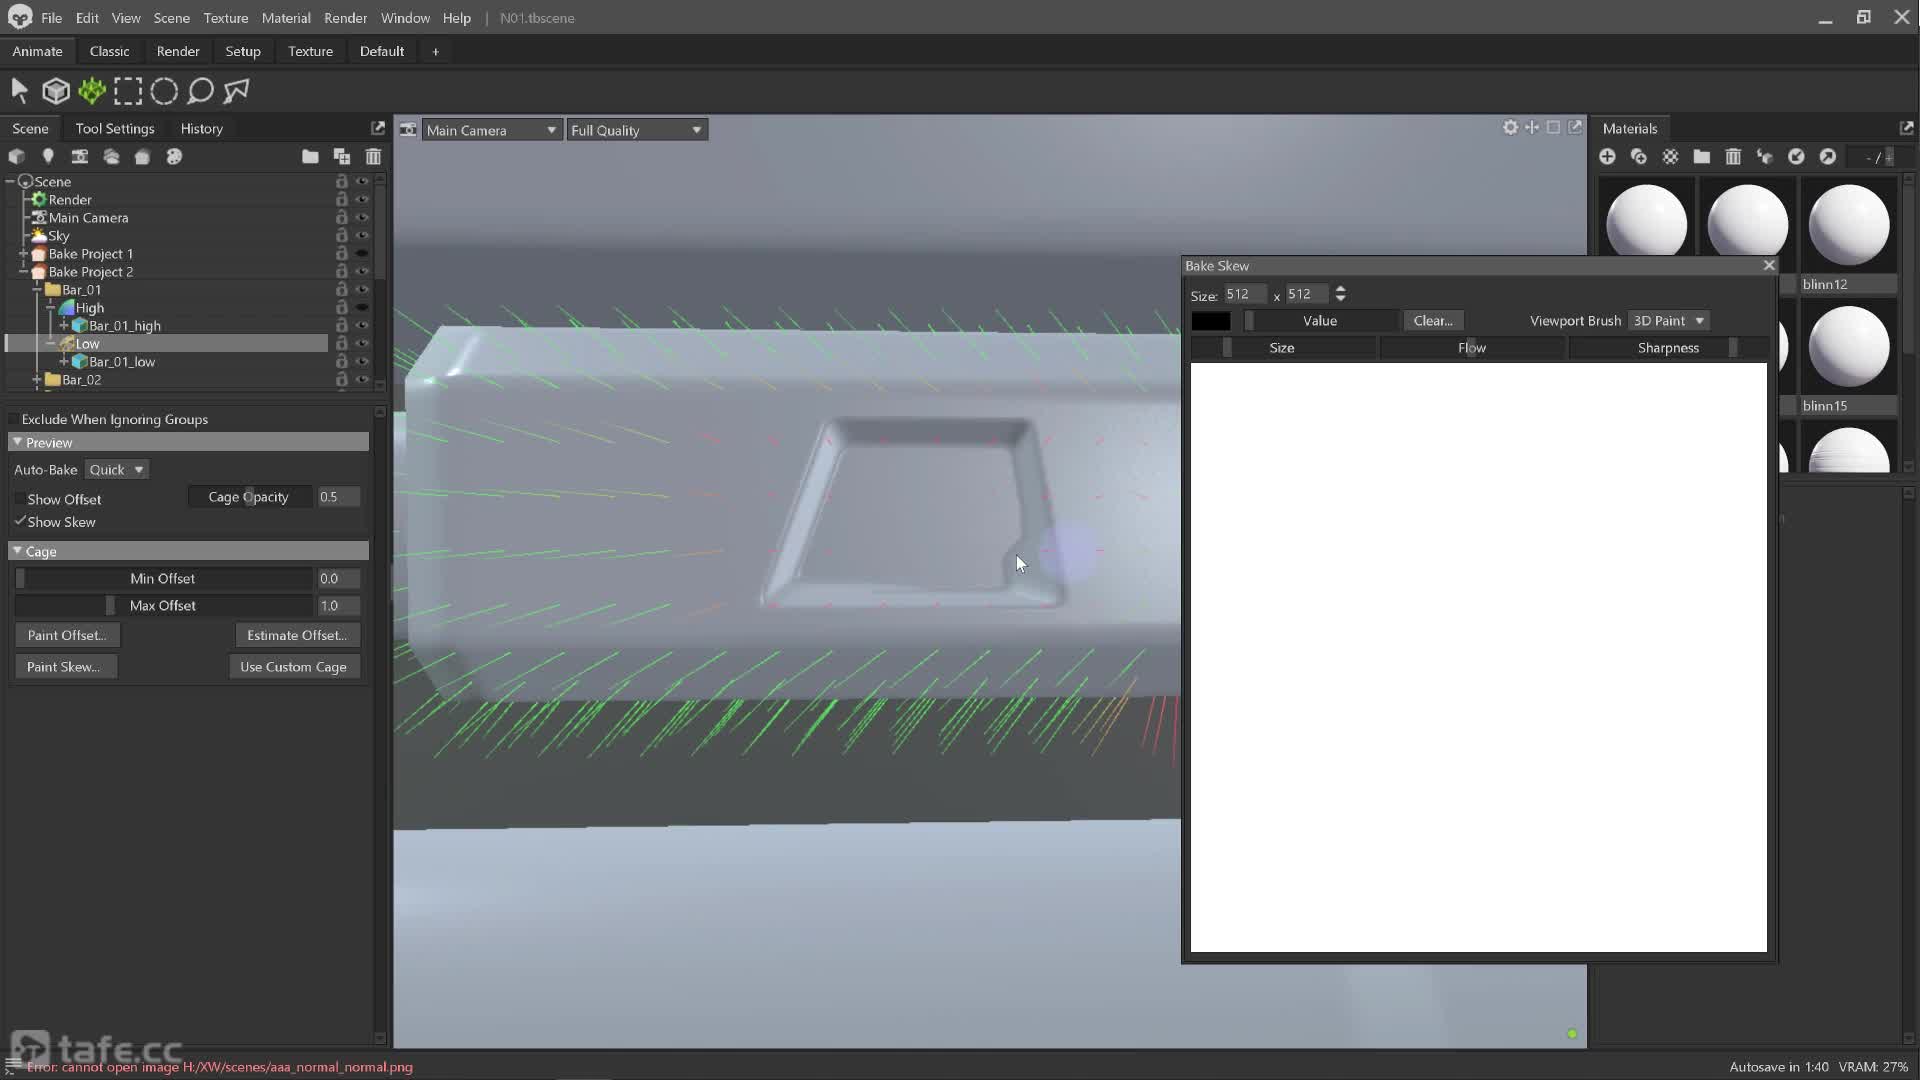Open the File menu
This screenshot has width=1920, height=1080.
click(51, 18)
